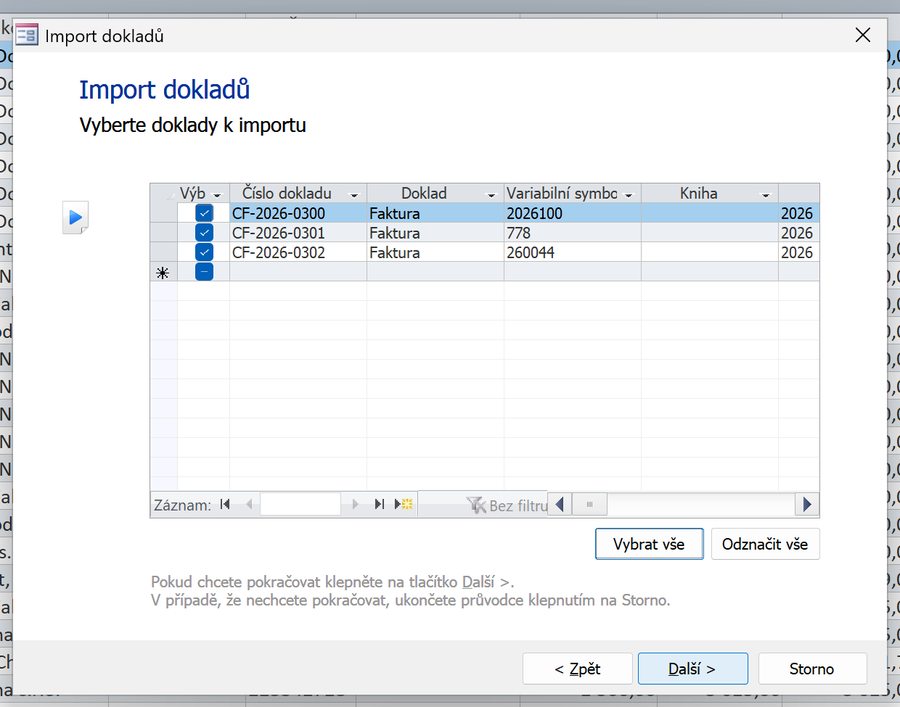Jump to last record navigation icon
The height and width of the screenshot is (707, 900).
click(379, 504)
